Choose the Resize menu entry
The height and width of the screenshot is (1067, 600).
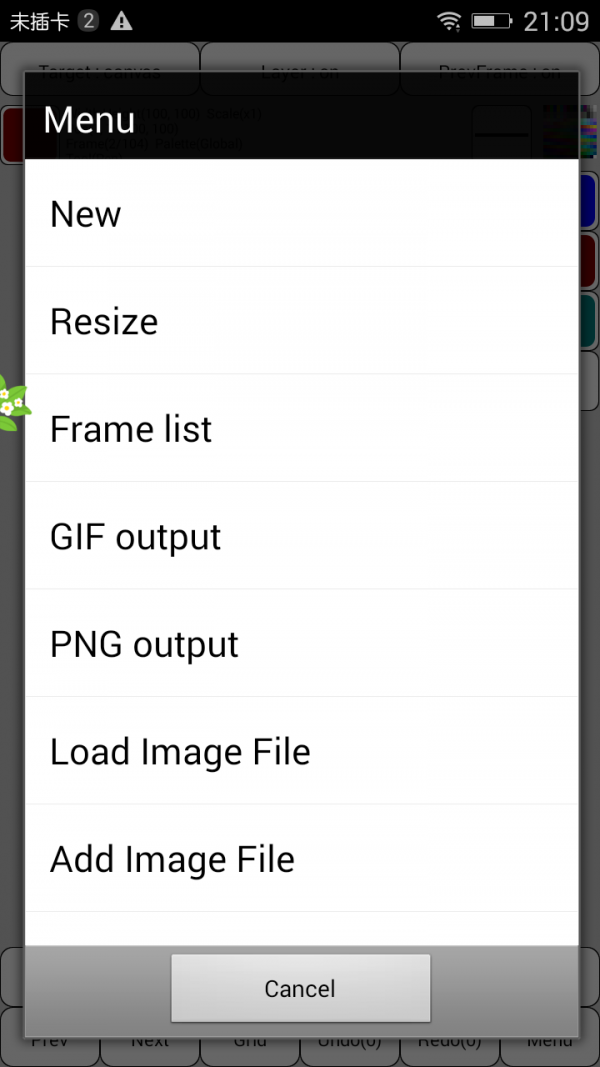300,322
